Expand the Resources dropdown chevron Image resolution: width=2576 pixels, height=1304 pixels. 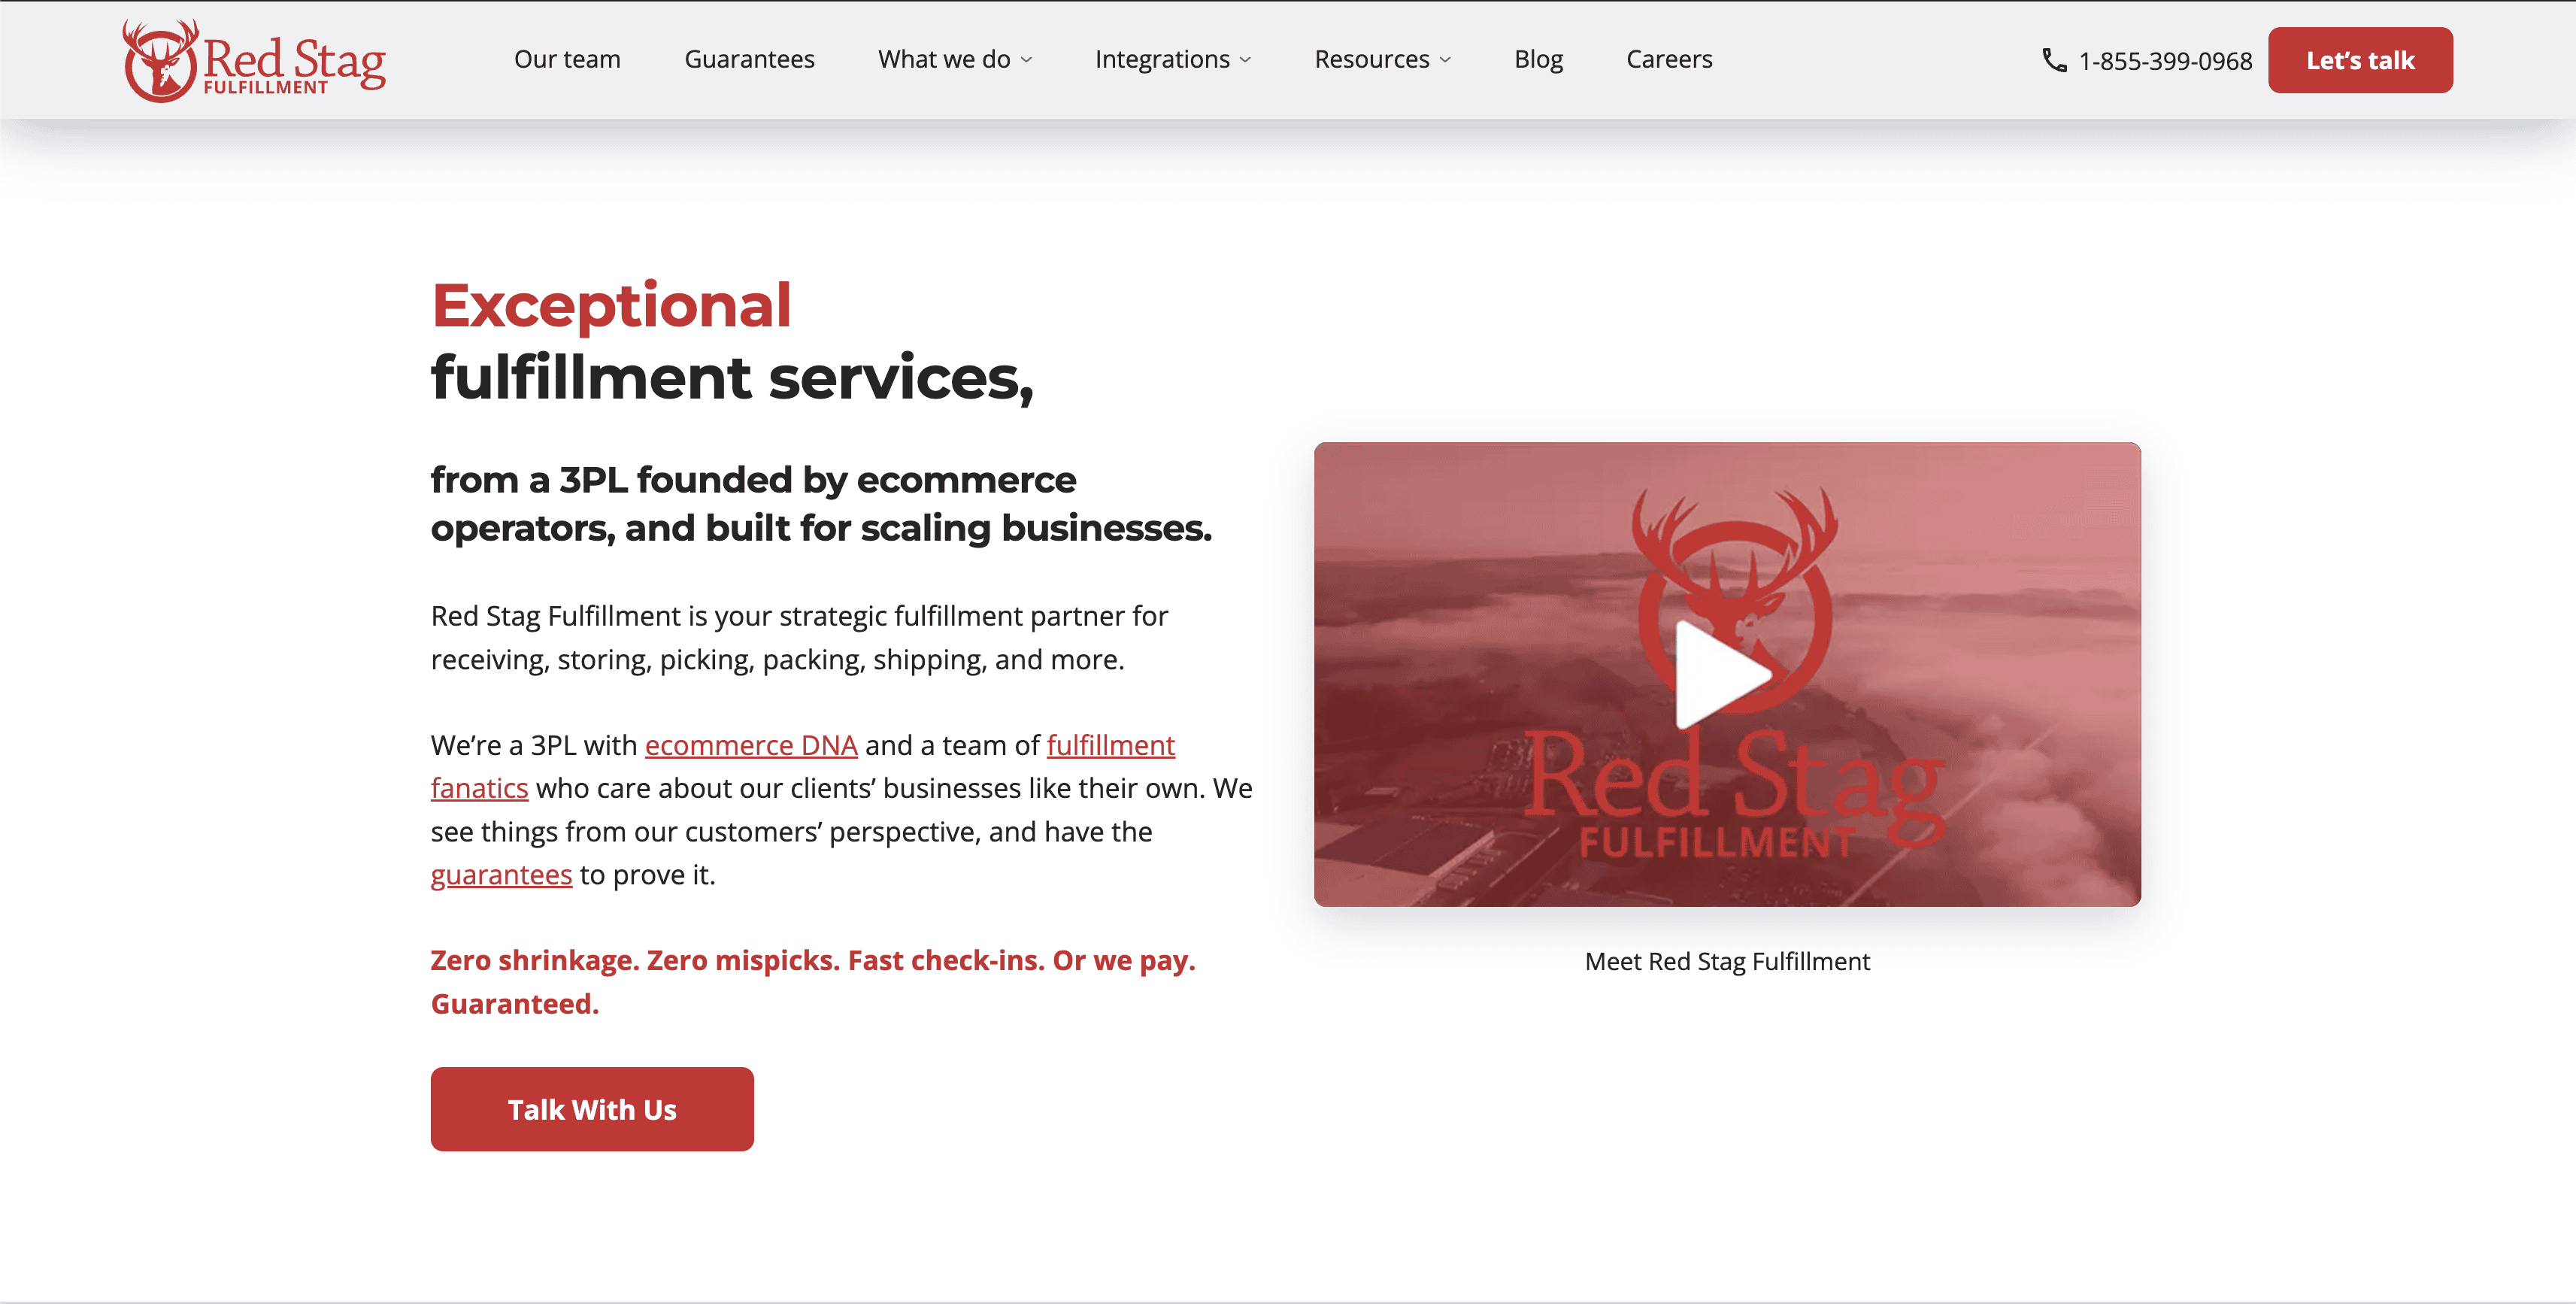[x=1445, y=60]
